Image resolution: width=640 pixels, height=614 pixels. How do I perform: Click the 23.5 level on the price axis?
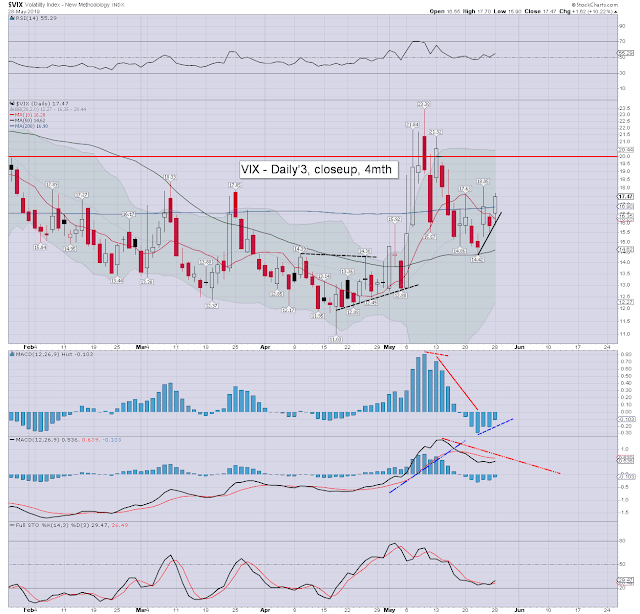point(624,108)
